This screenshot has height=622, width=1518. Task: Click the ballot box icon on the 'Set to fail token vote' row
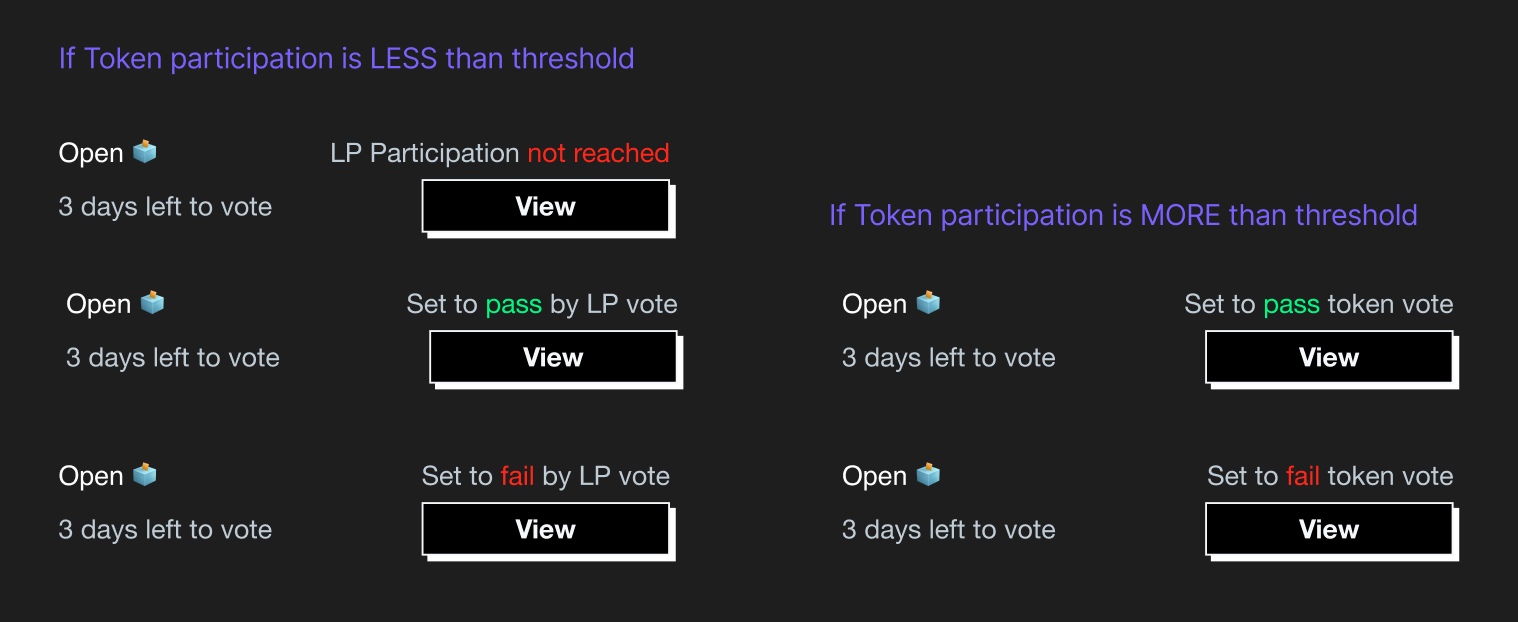[928, 474]
